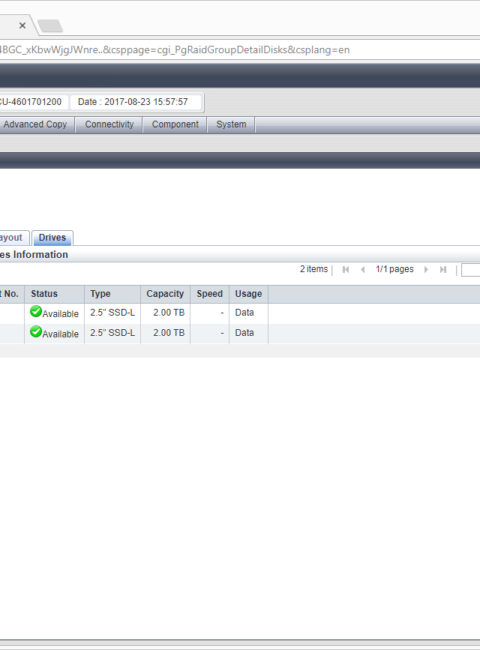Screen dimensions: 480x650
Task: Click the 2 items count label
Action: click(314, 269)
